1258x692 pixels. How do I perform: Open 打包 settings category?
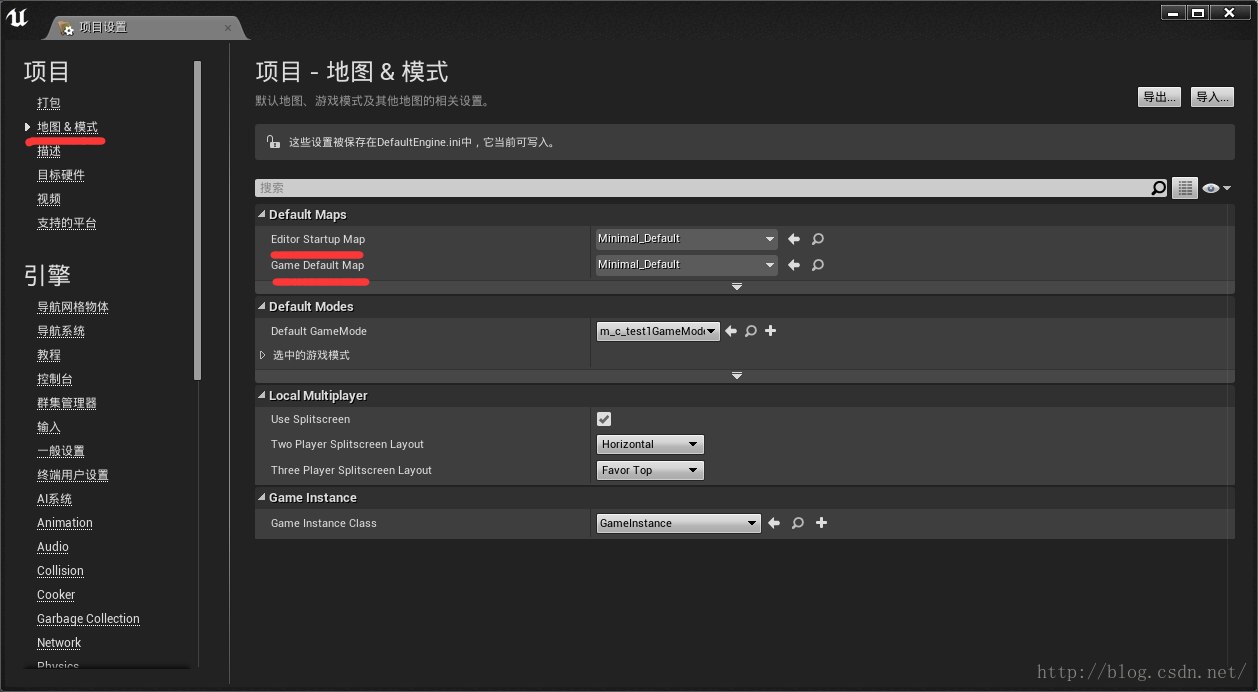point(49,103)
